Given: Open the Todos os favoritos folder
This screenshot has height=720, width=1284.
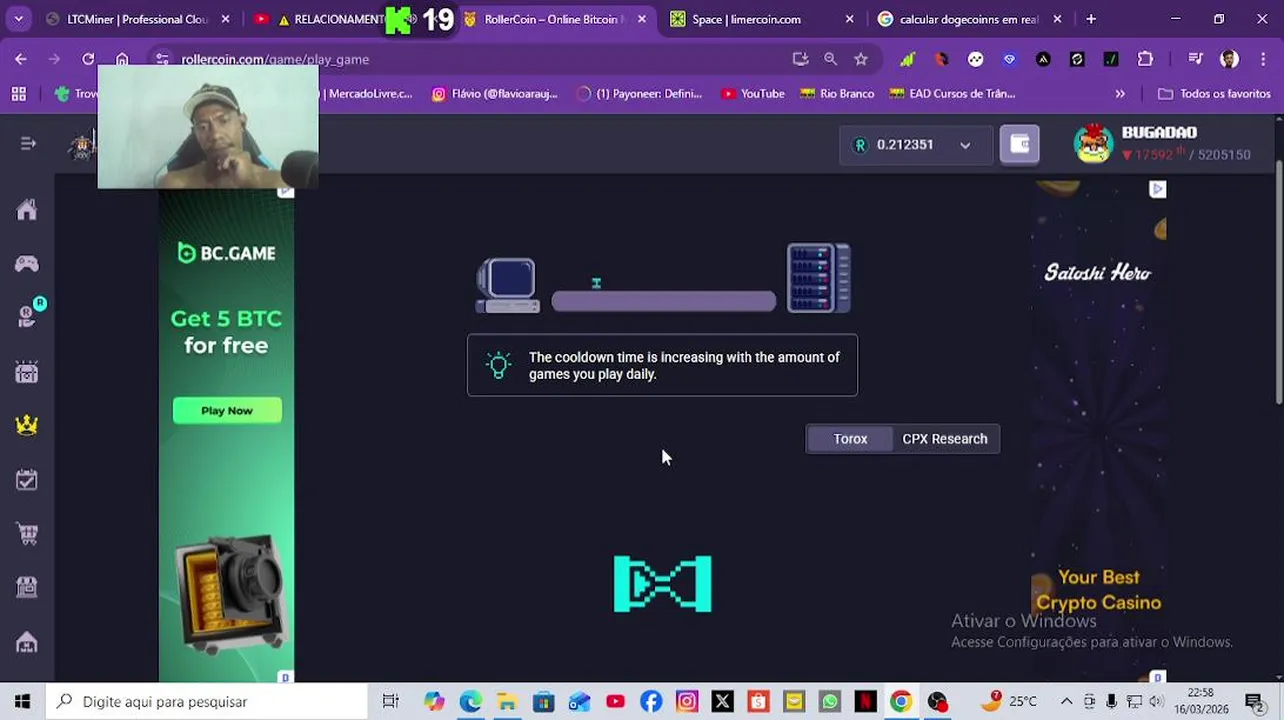Looking at the screenshot, I should (1214, 93).
